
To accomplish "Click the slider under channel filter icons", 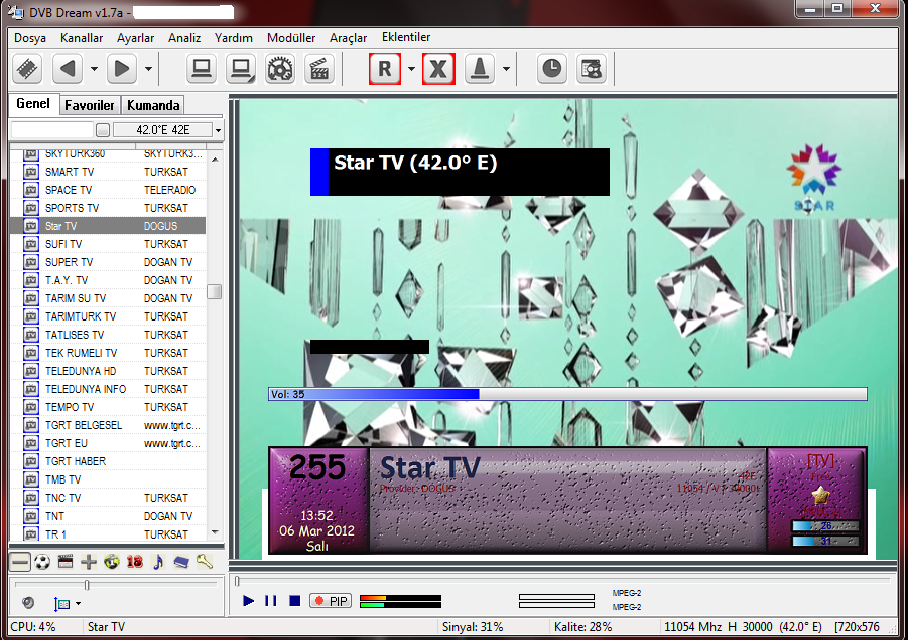I will [117, 585].
